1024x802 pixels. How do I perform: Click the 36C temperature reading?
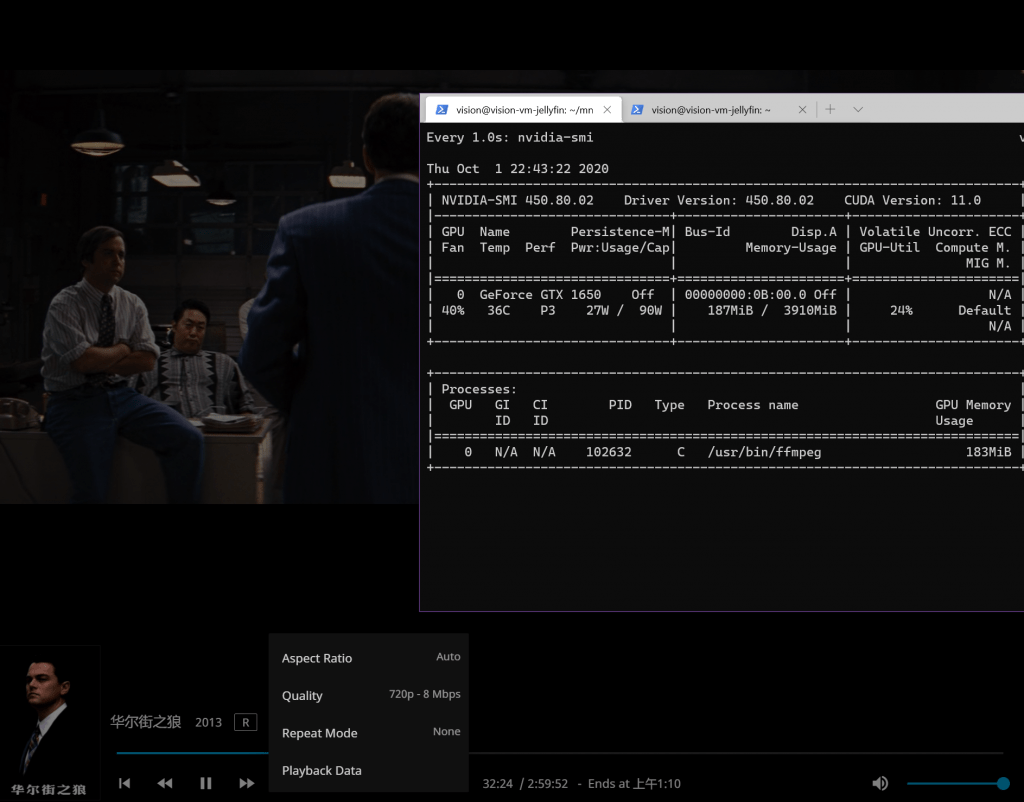(x=498, y=310)
